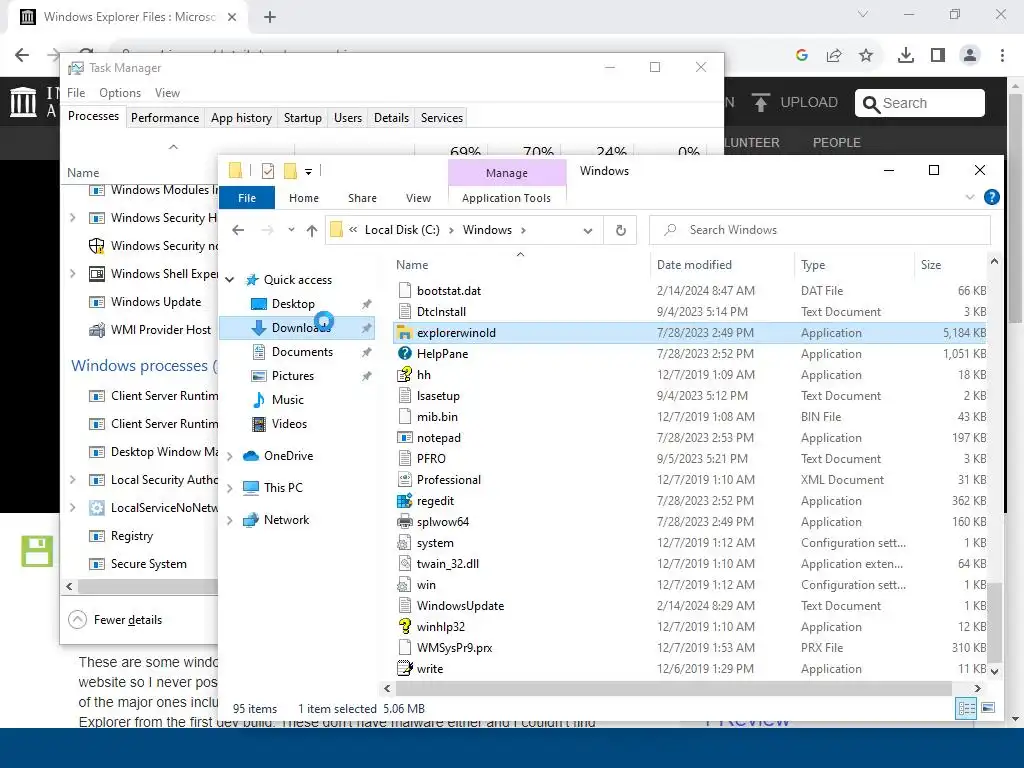Go back in the Explorer window
The height and width of the screenshot is (768, 1024).
coord(238,230)
